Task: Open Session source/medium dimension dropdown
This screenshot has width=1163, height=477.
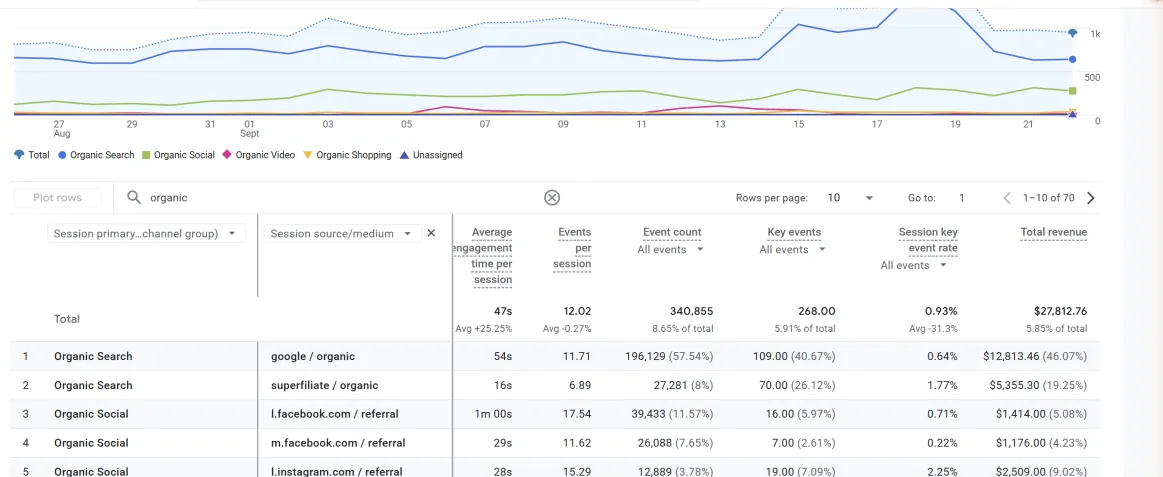Action: click(342, 234)
